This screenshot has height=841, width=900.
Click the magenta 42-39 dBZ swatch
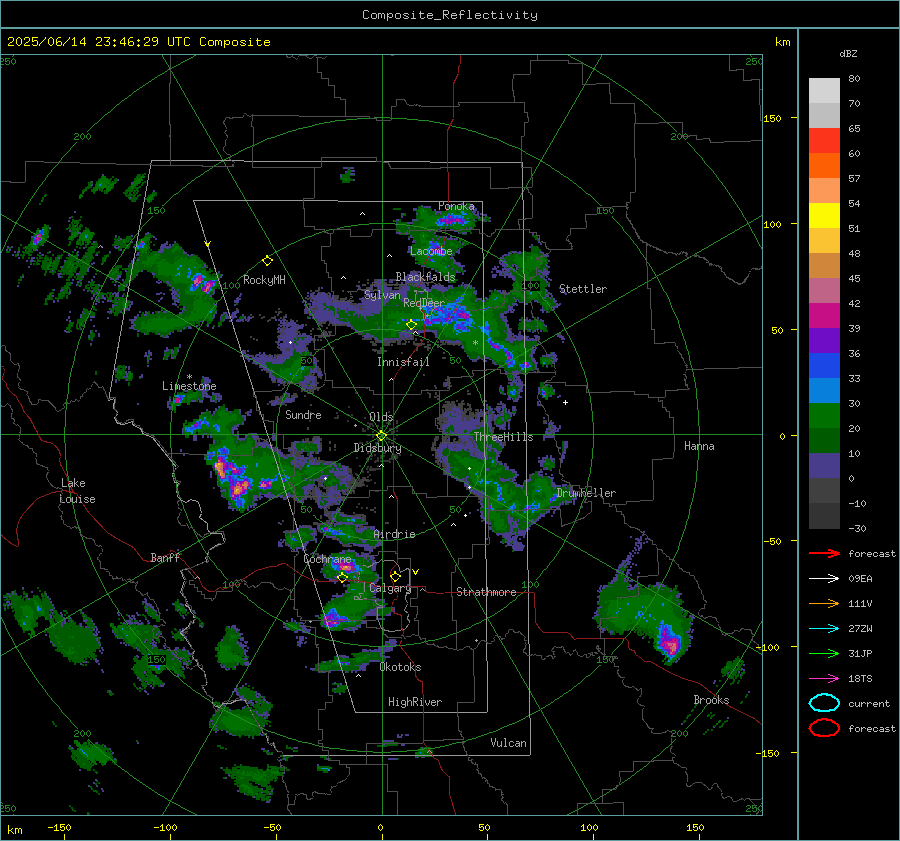[x=824, y=316]
